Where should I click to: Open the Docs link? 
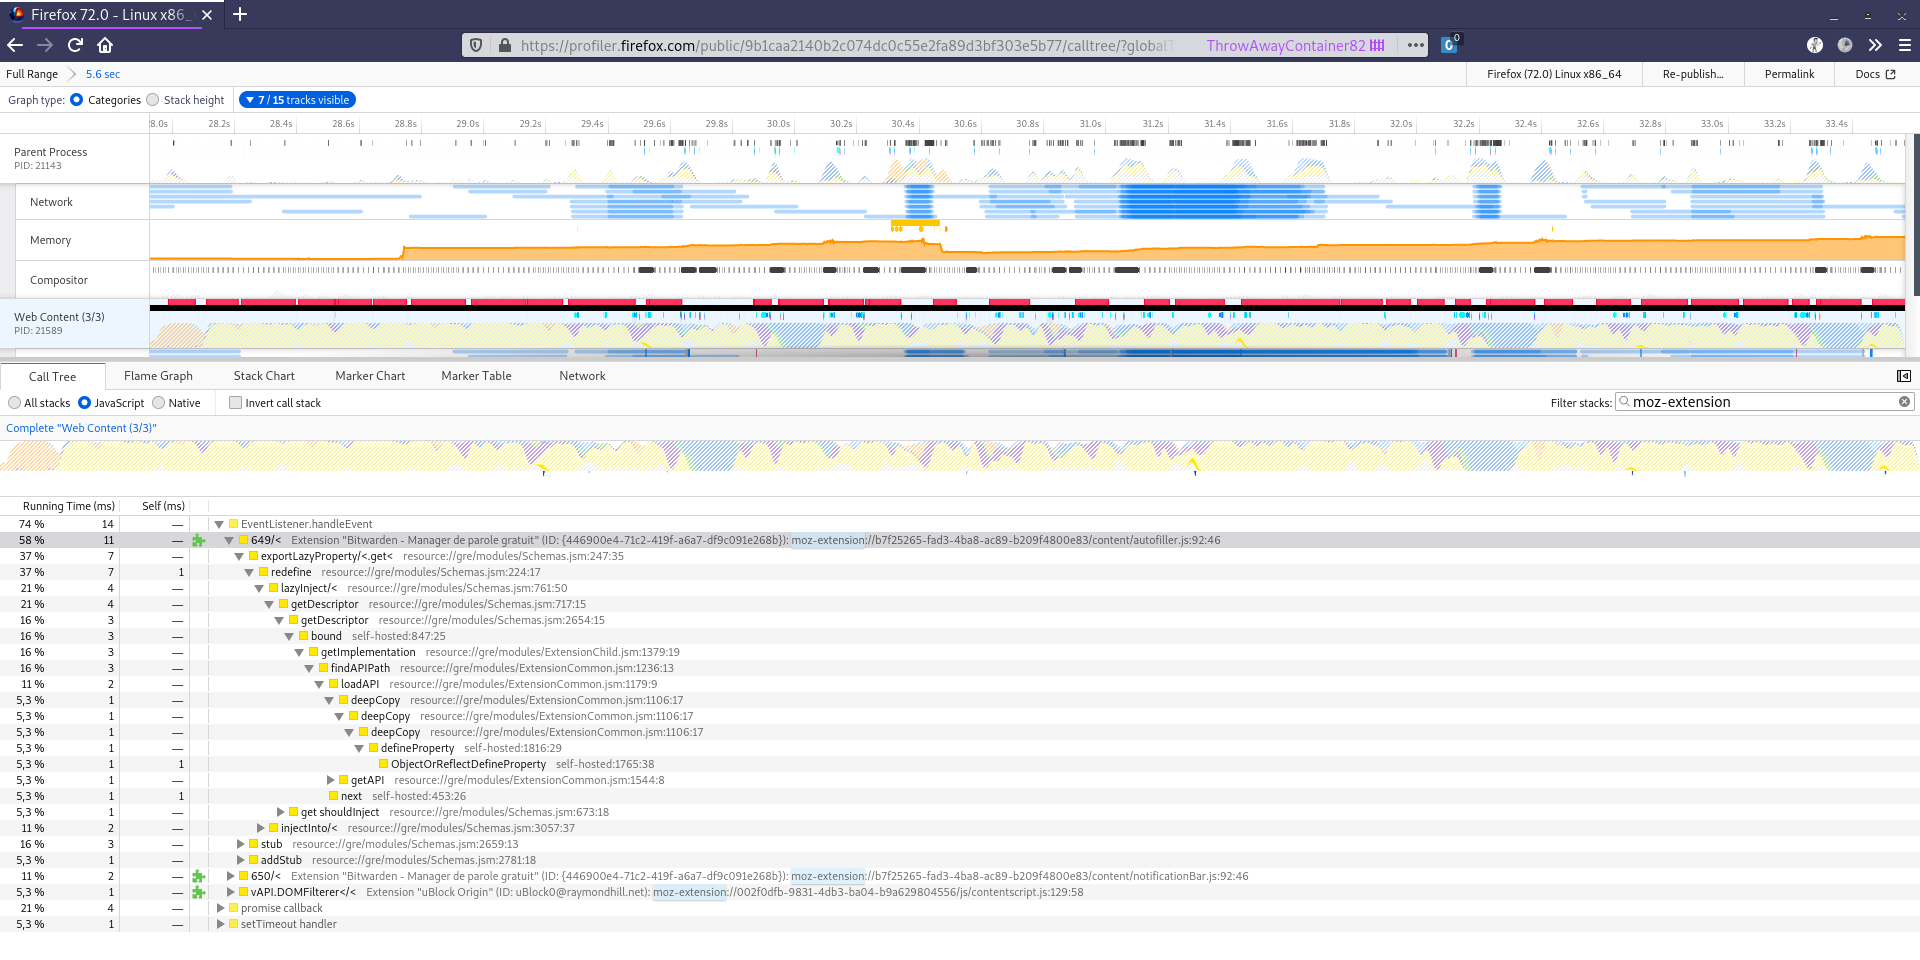coord(1875,74)
